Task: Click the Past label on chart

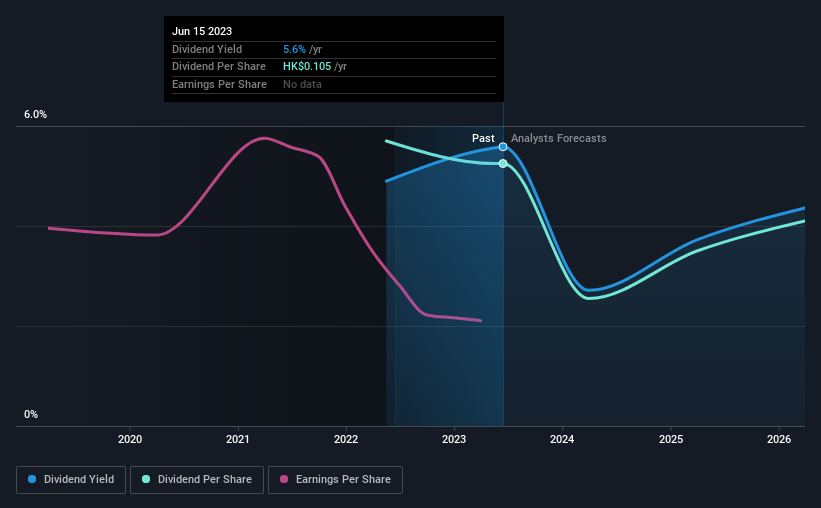Action: click(483, 138)
